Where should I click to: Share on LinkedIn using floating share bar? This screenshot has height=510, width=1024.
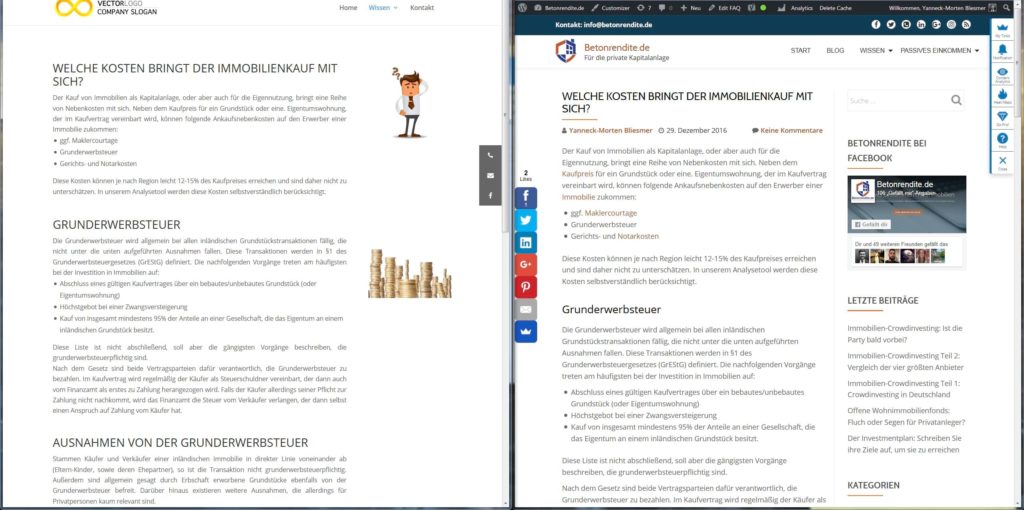pos(526,242)
